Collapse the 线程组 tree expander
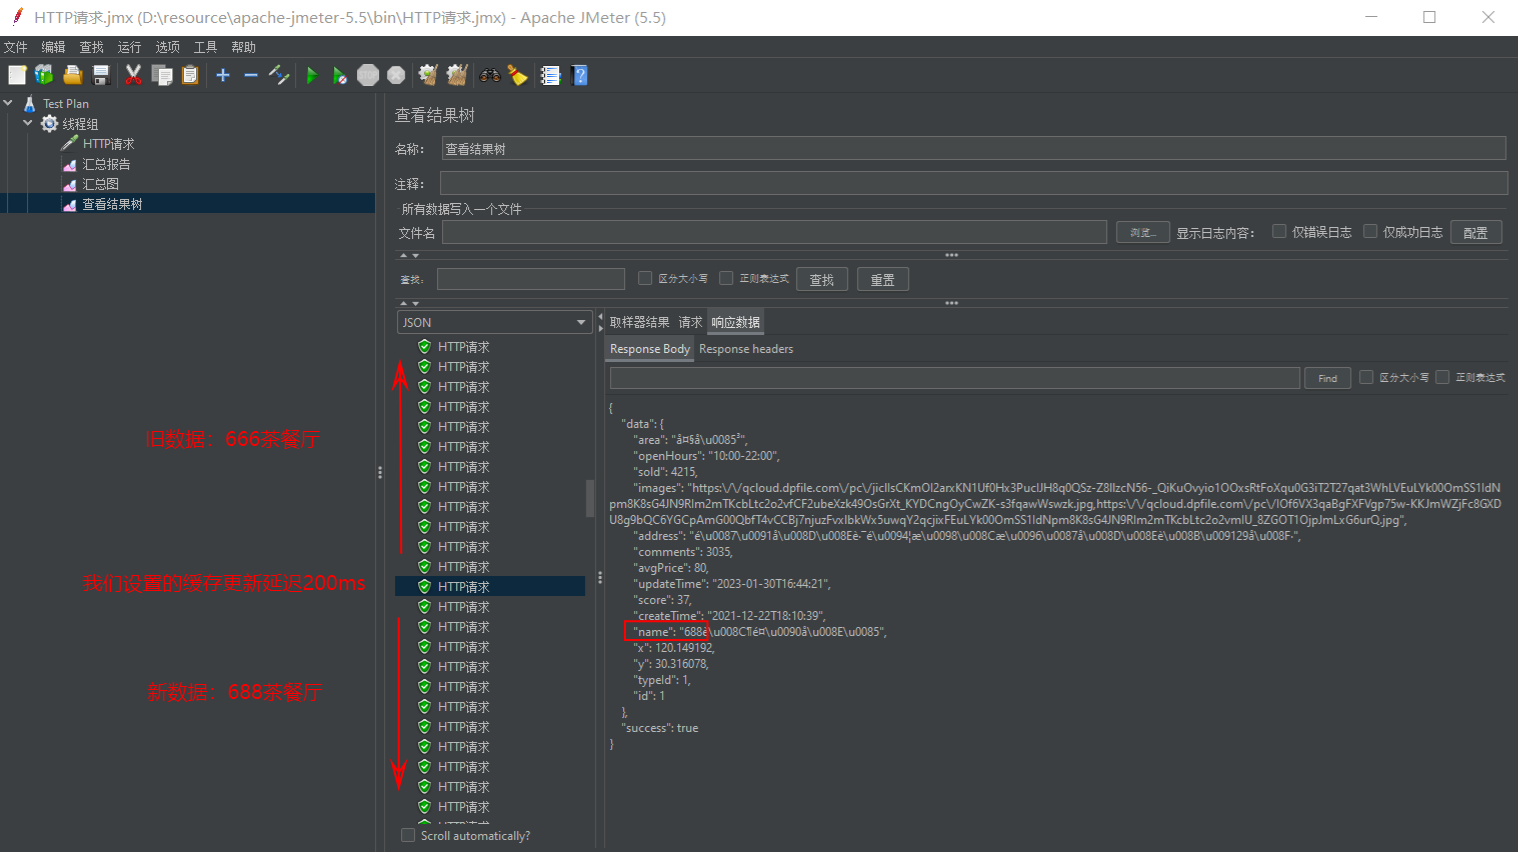 (x=28, y=123)
